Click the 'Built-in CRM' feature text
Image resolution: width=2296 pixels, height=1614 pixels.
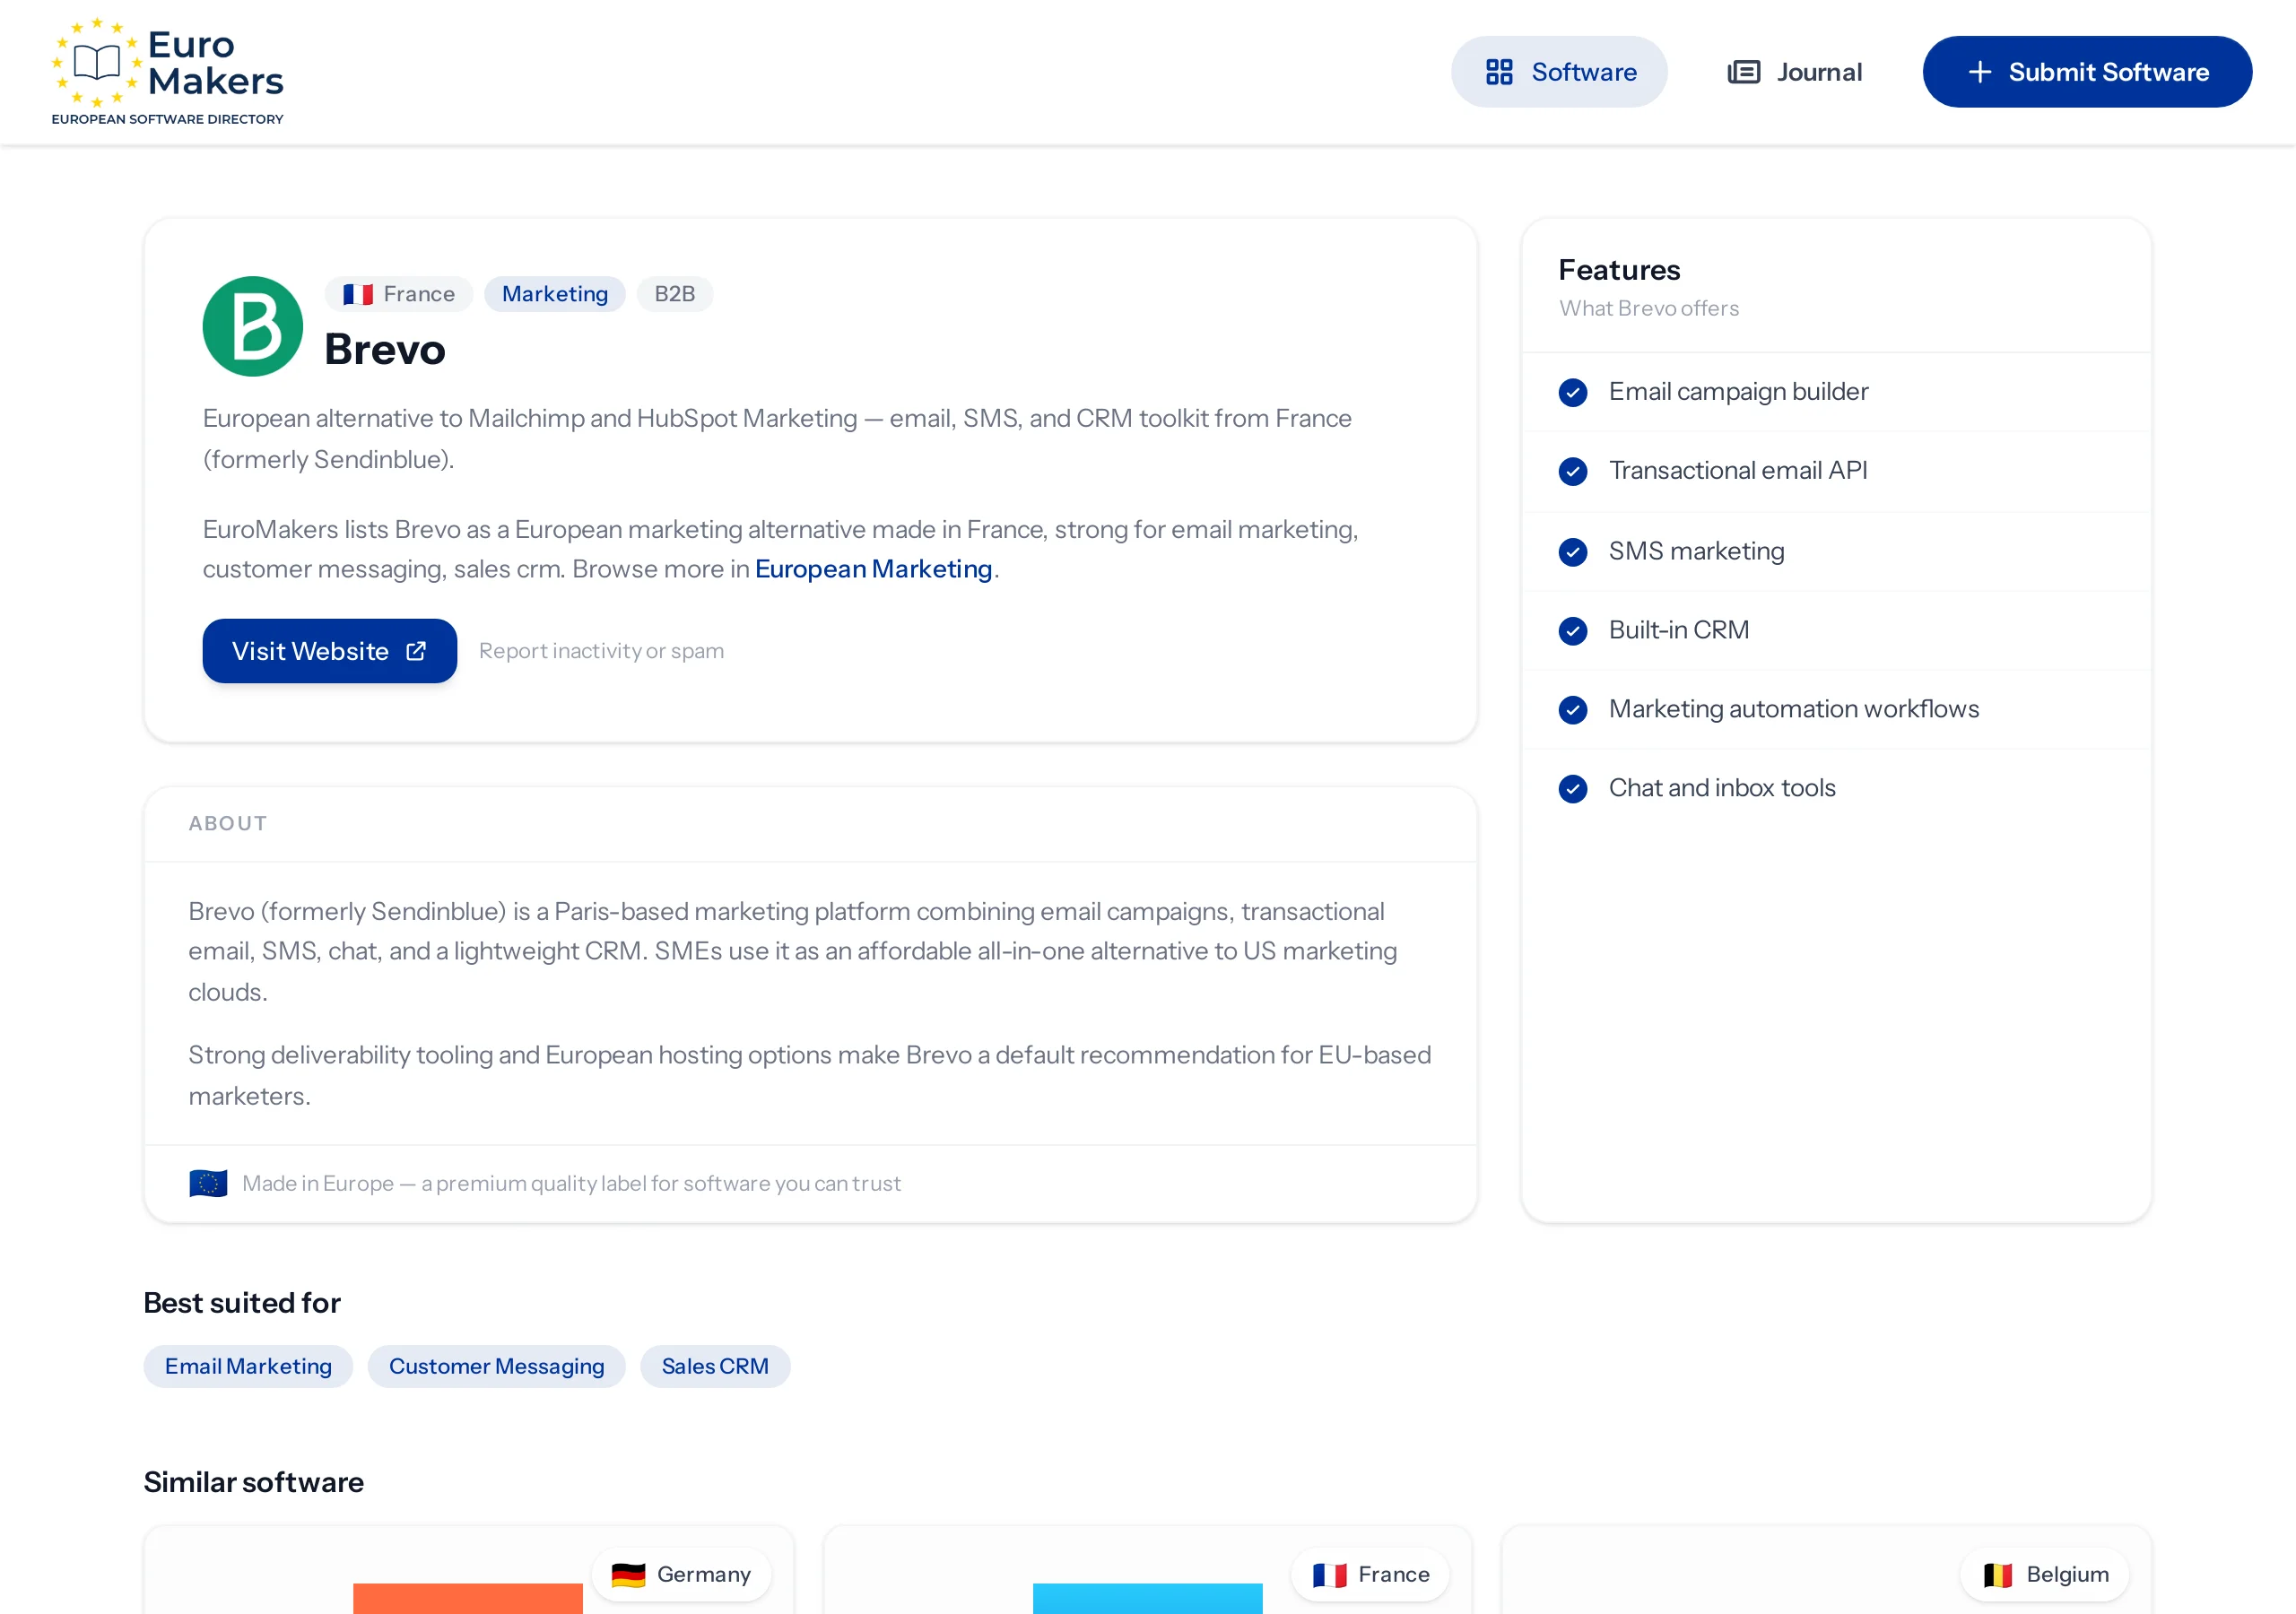point(1679,630)
